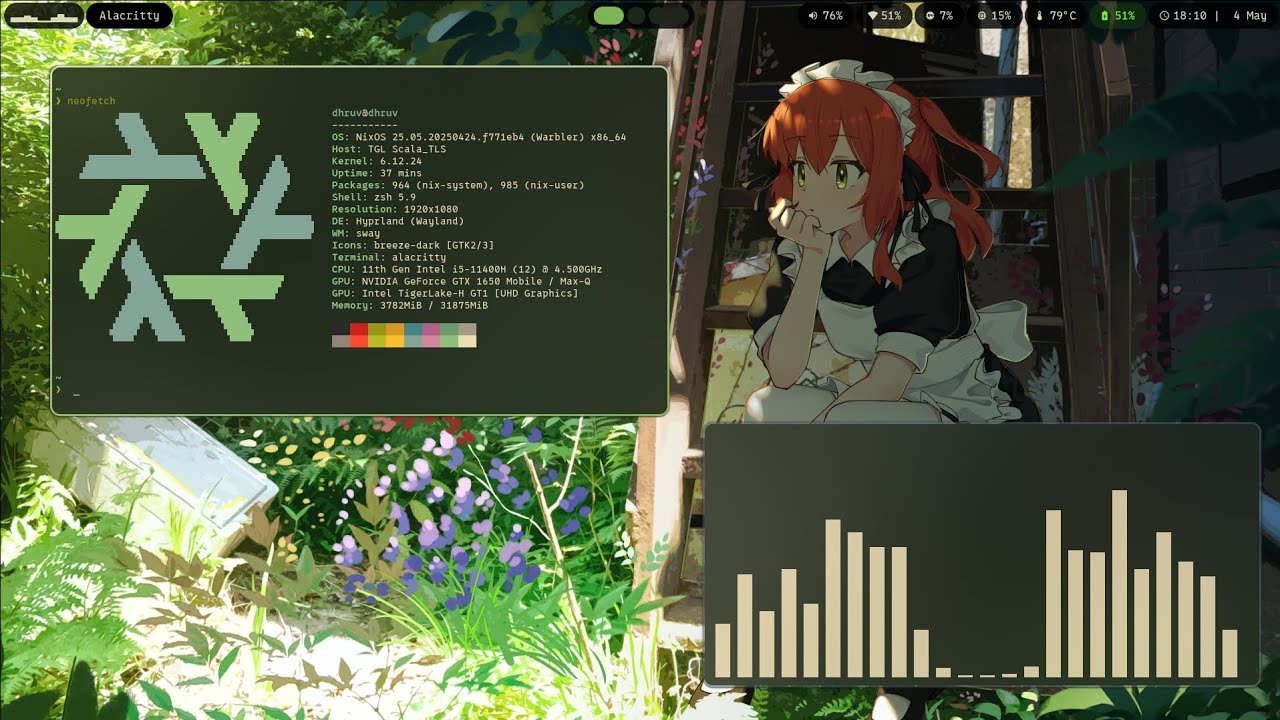Click the memory usage 15% module

pyautogui.click(x=994, y=16)
